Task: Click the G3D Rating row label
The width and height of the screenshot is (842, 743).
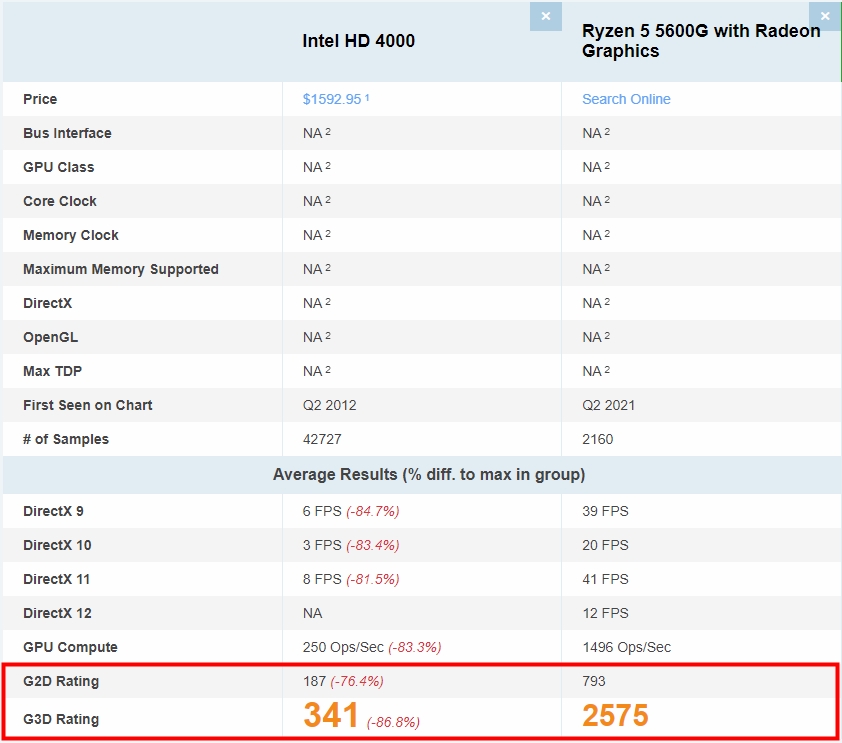Action: [x=61, y=719]
